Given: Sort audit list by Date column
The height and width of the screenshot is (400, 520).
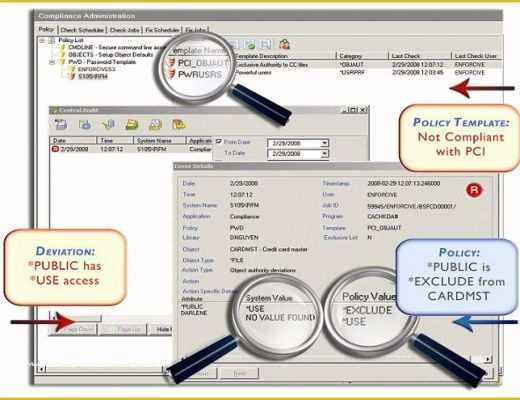Looking at the screenshot, I should [73, 140].
